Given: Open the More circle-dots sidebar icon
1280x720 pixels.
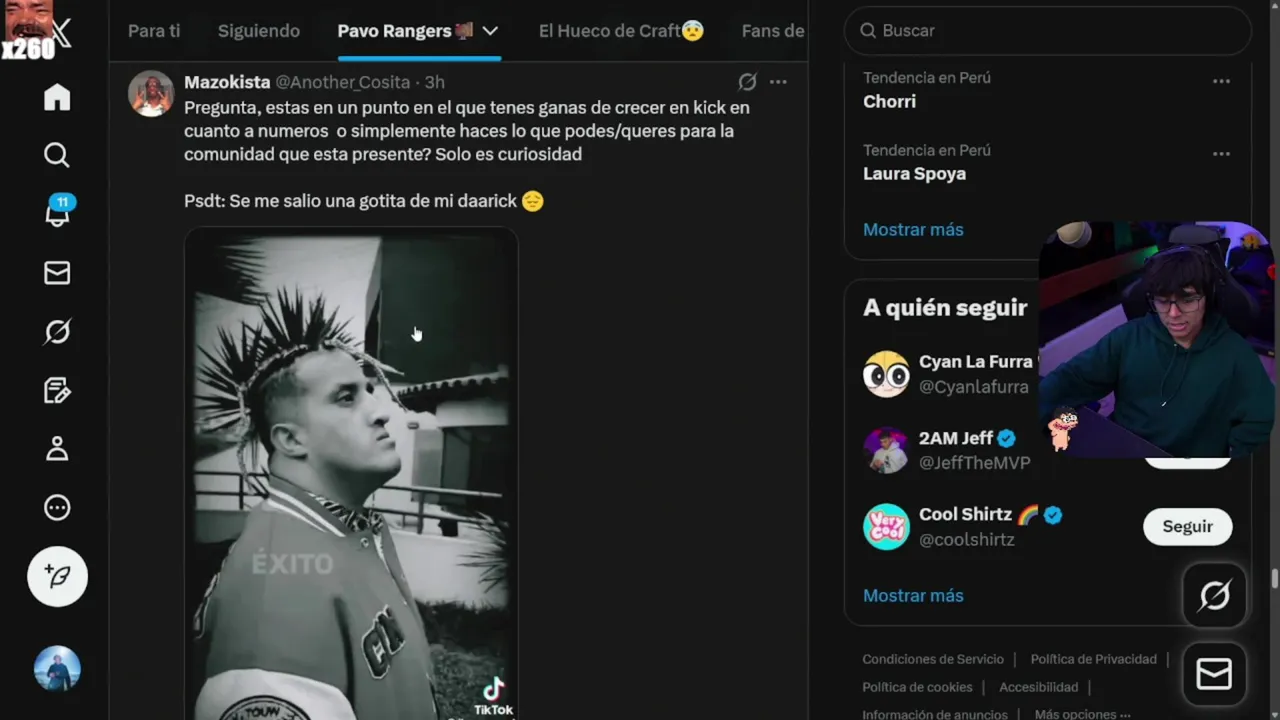Looking at the screenshot, I should [x=57, y=508].
